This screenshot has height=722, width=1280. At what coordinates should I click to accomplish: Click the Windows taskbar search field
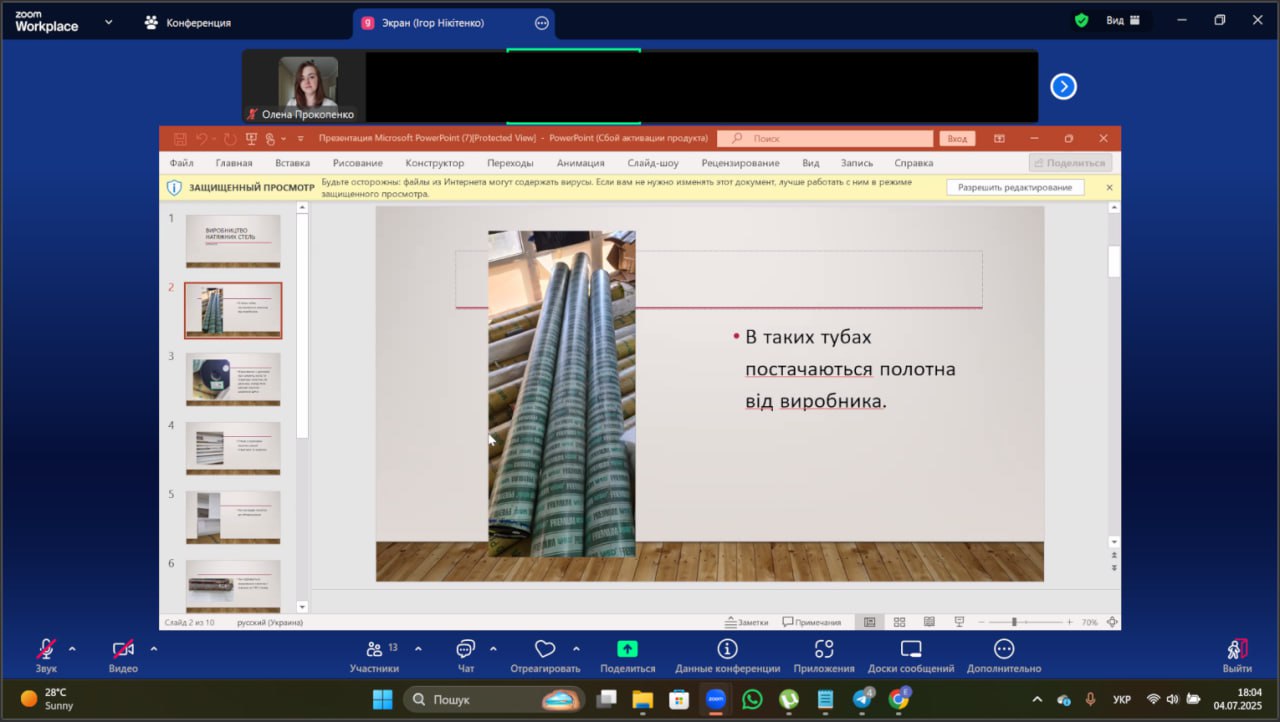[x=480, y=699]
